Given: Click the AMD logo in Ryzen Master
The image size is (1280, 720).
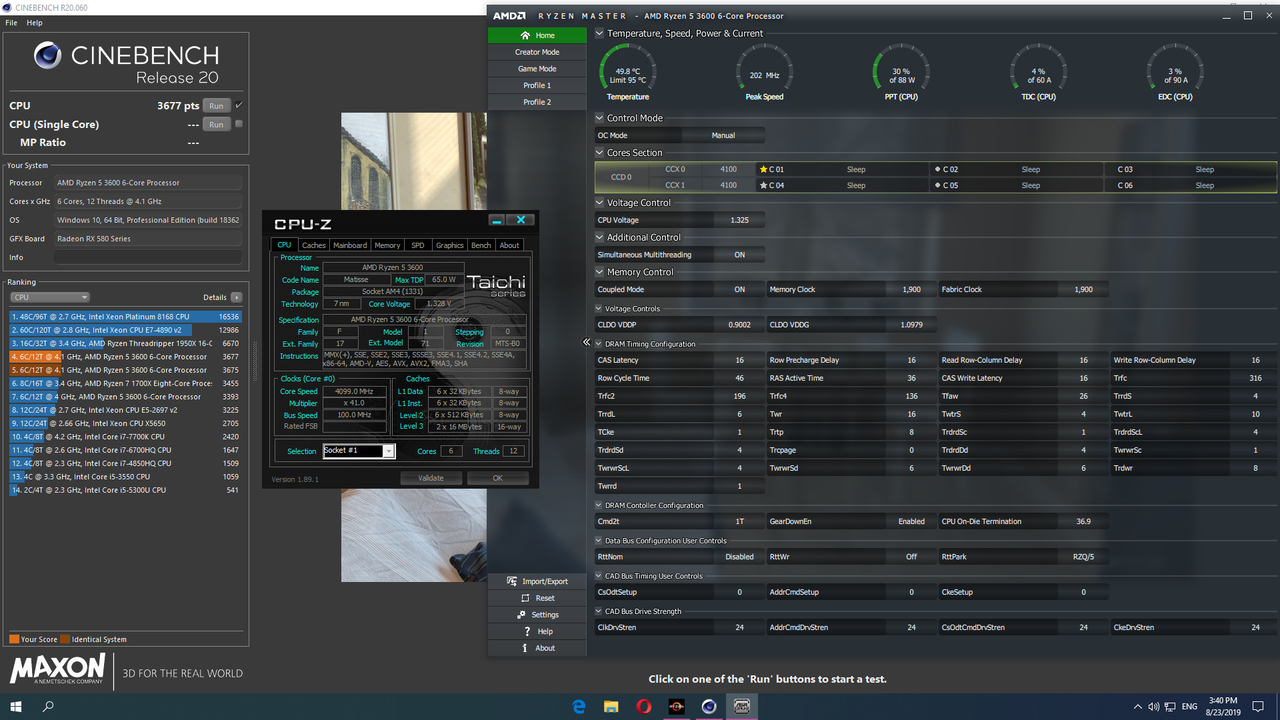Looking at the screenshot, I should pos(510,16).
